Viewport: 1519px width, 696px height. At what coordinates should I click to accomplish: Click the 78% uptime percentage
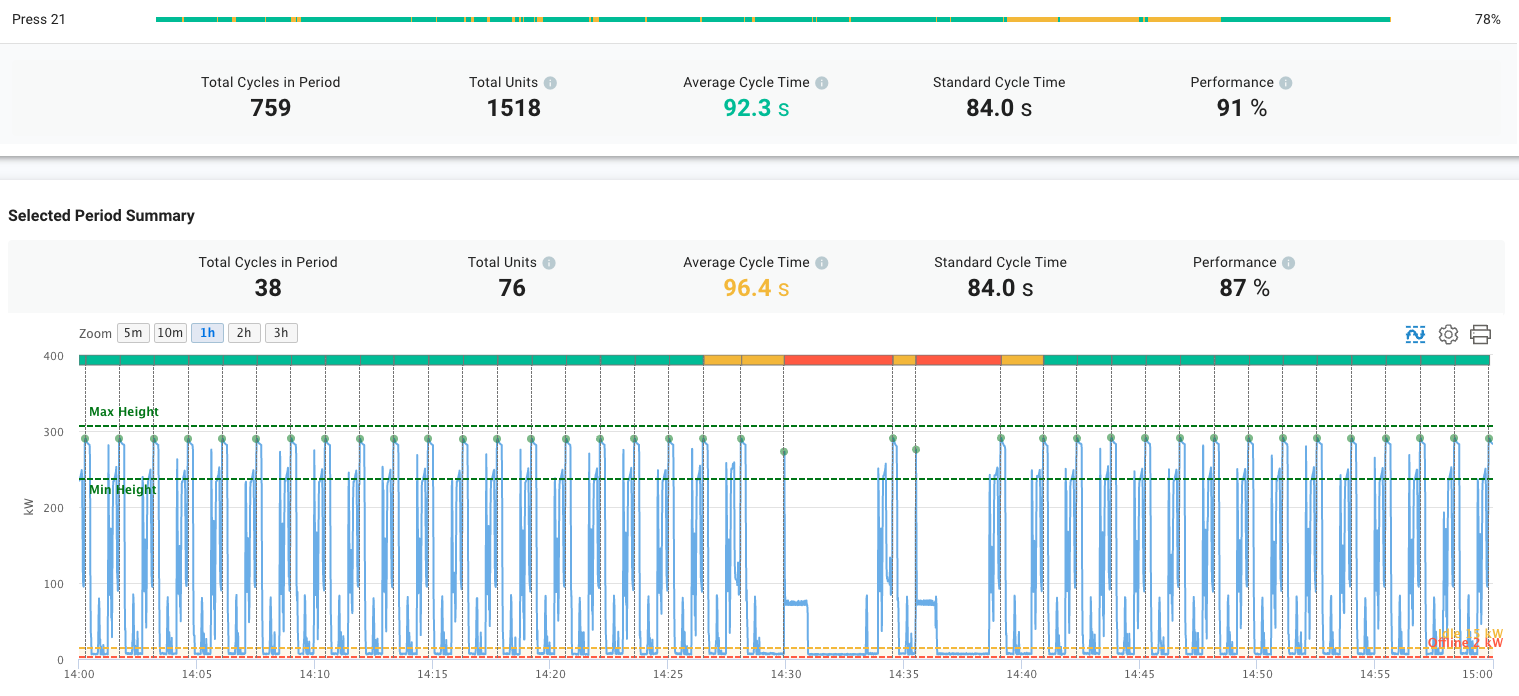[x=1487, y=18]
